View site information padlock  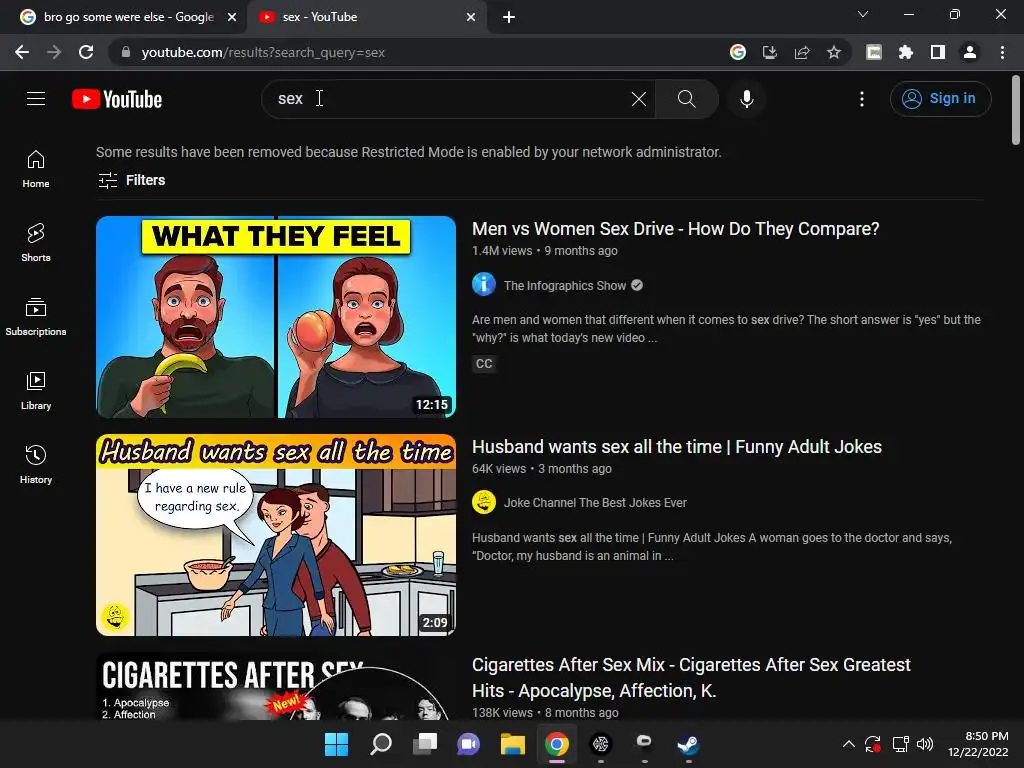pyautogui.click(x=126, y=52)
